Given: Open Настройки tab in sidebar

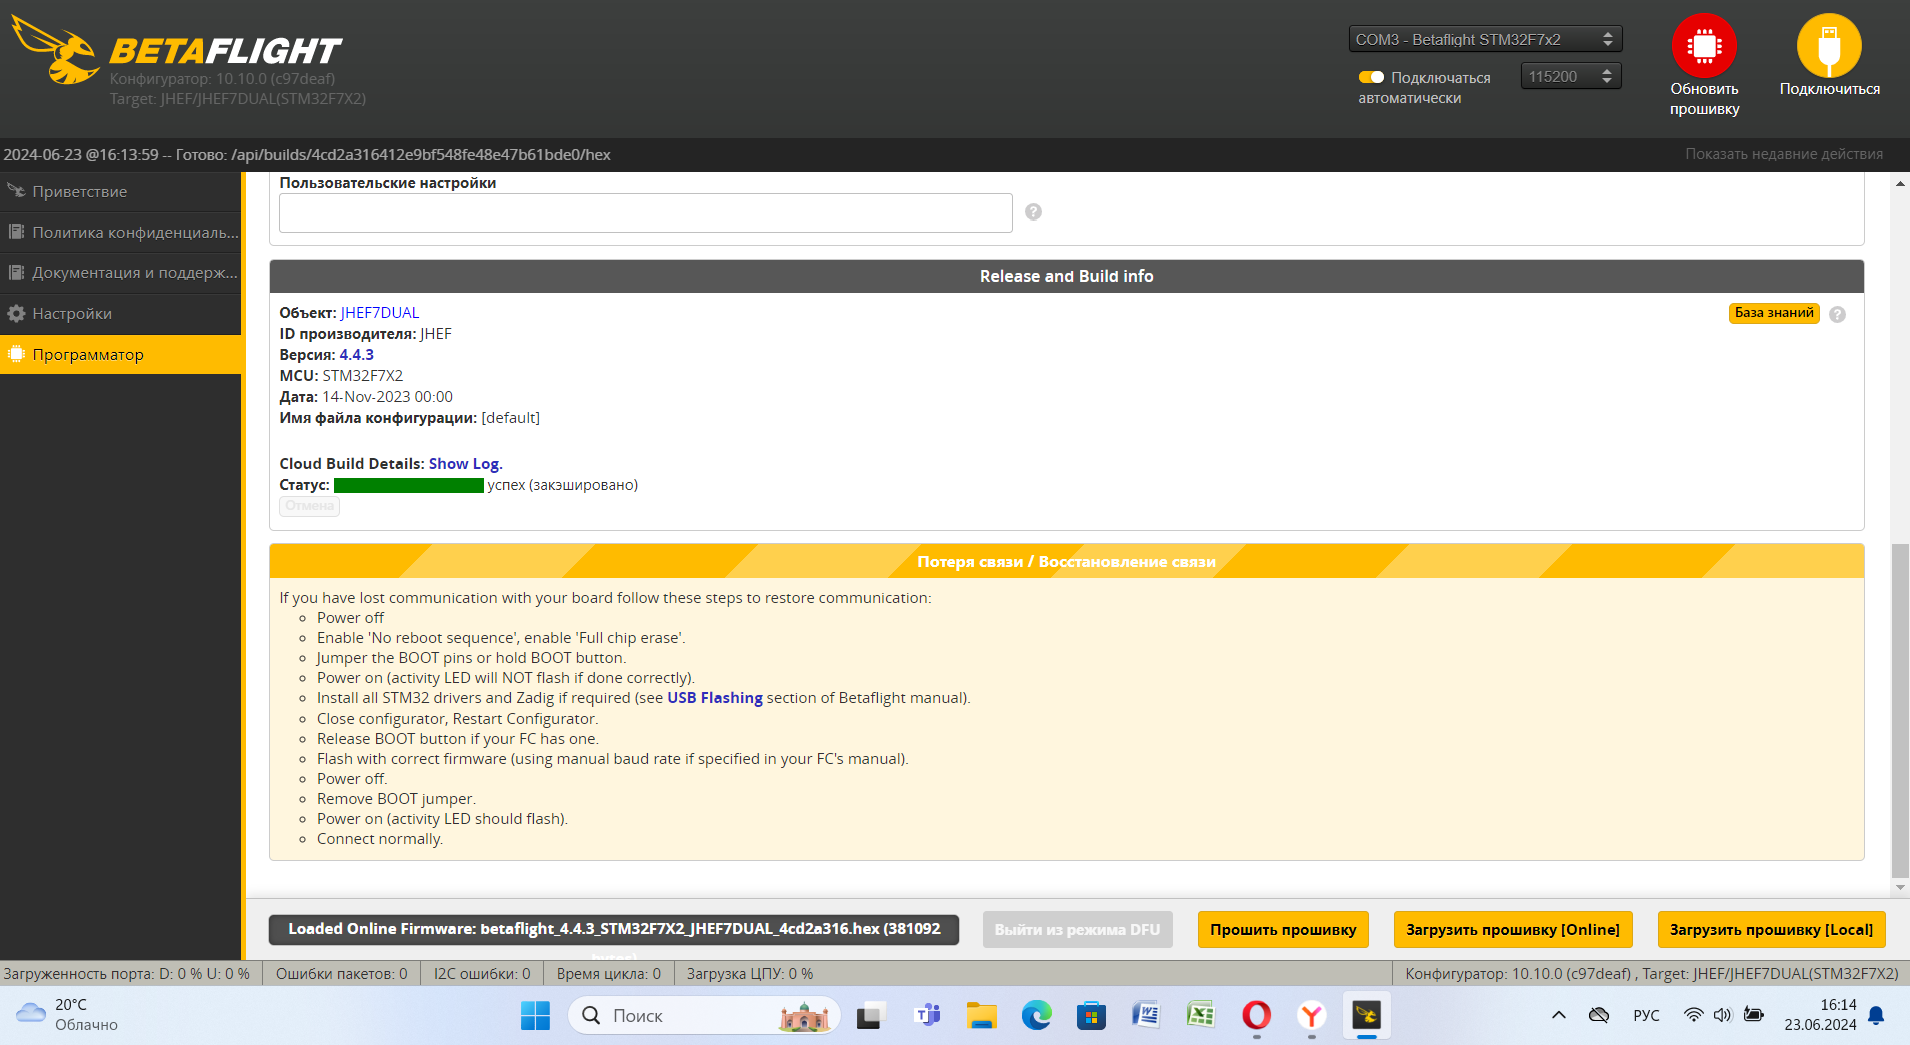Looking at the screenshot, I should [120, 313].
